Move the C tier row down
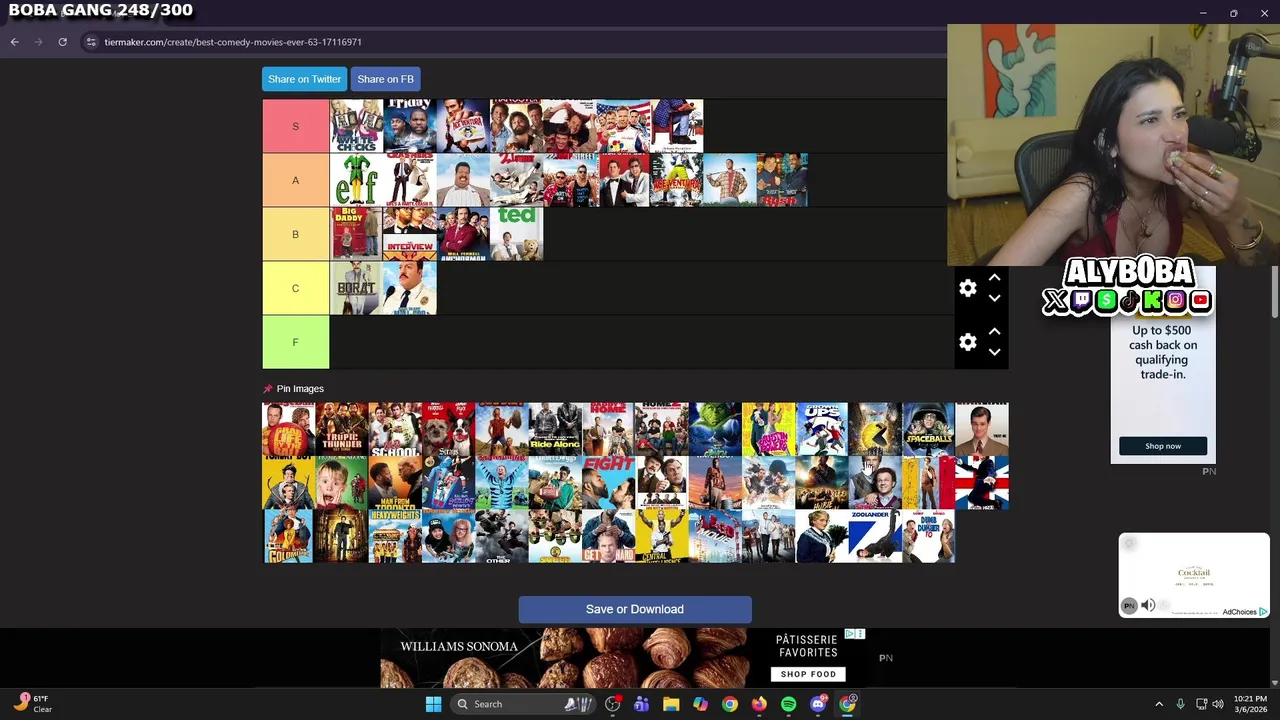This screenshot has height=720, width=1280. point(994,298)
